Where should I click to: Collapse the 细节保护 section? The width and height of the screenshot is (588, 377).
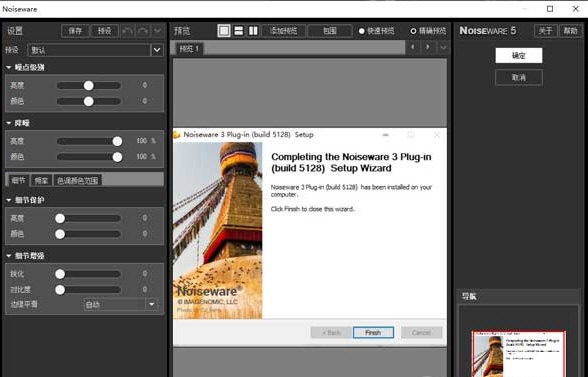click(9, 200)
